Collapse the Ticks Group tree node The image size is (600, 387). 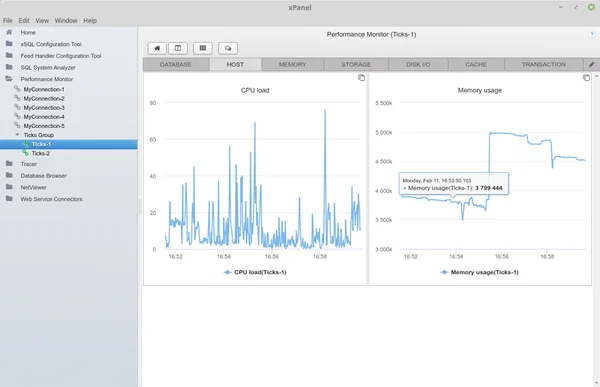tap(17, 135)
